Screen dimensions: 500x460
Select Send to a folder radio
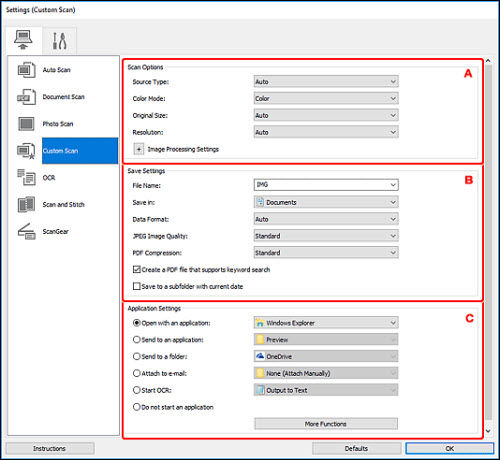pyautogui.click(x=137, y=356)
